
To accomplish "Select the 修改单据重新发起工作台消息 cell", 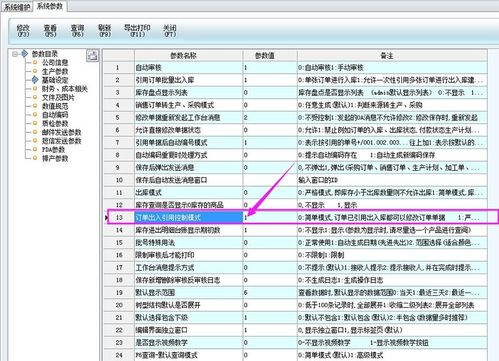I will 189,117.
